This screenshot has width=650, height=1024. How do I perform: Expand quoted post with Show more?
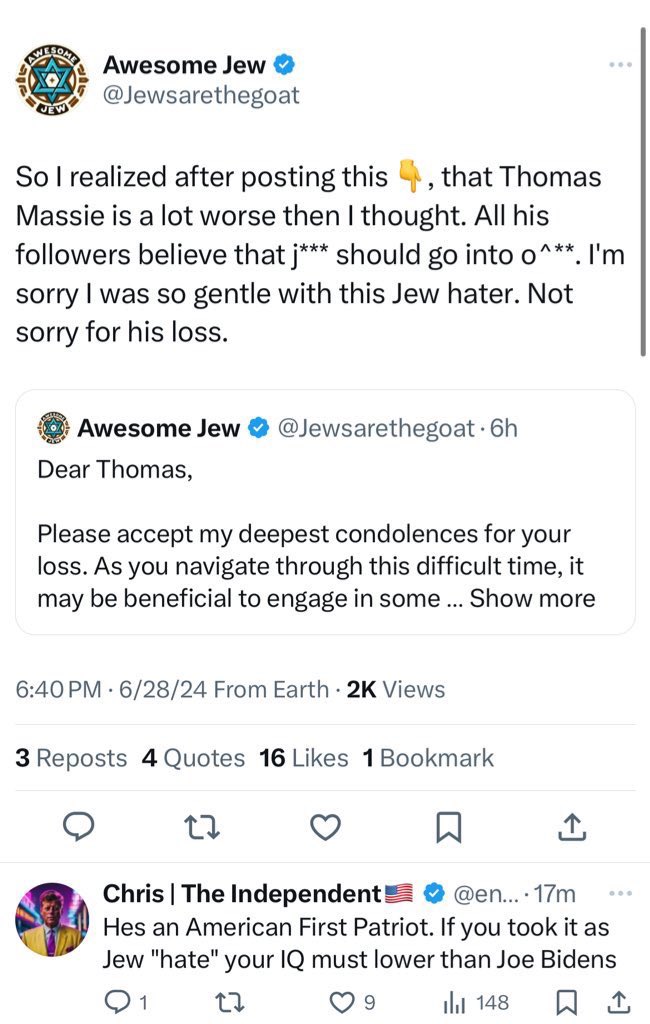pyautogui.click(x=532, y=599)
